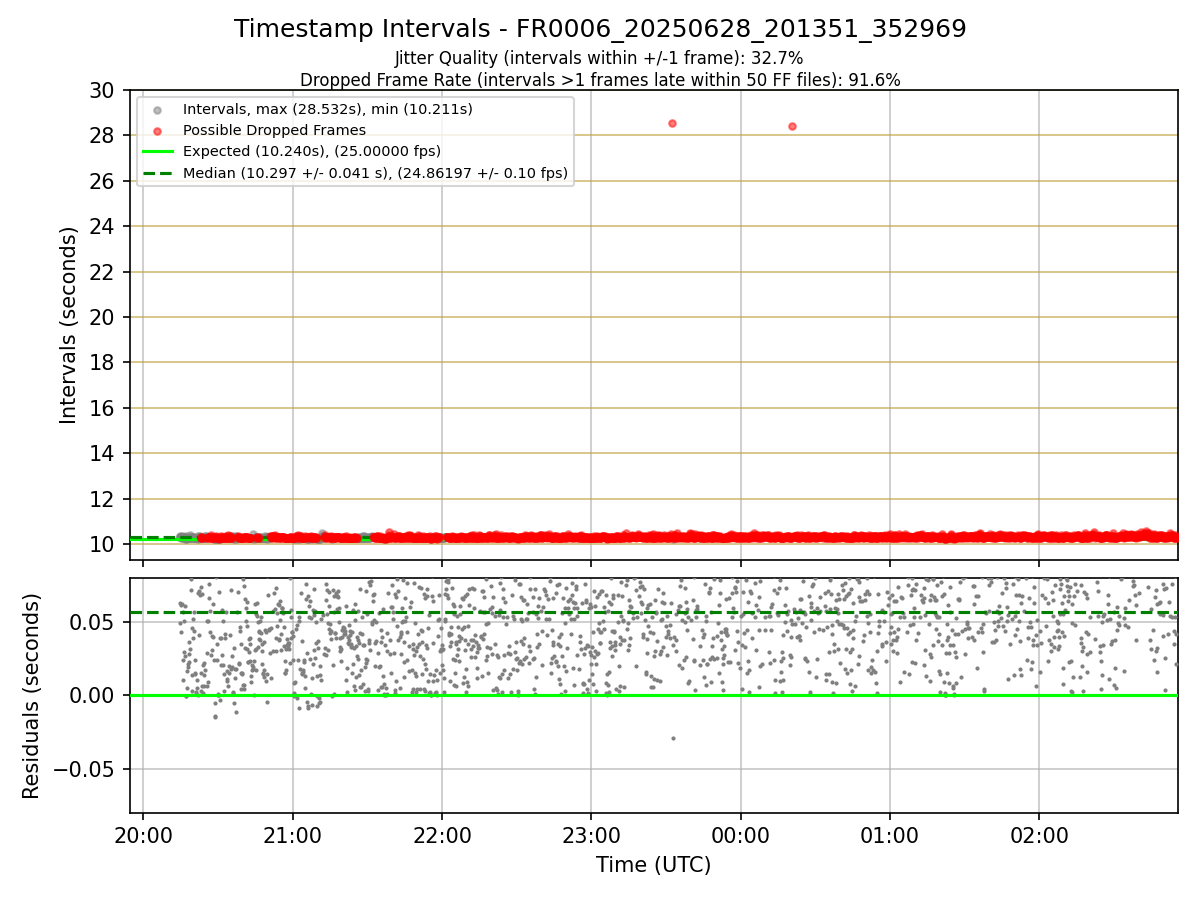The width and height of the screenshot is (1200, 900).
Task: Click the x-axis tick label '01:00'
Action: pyautogui.click(x=890, y=834)
